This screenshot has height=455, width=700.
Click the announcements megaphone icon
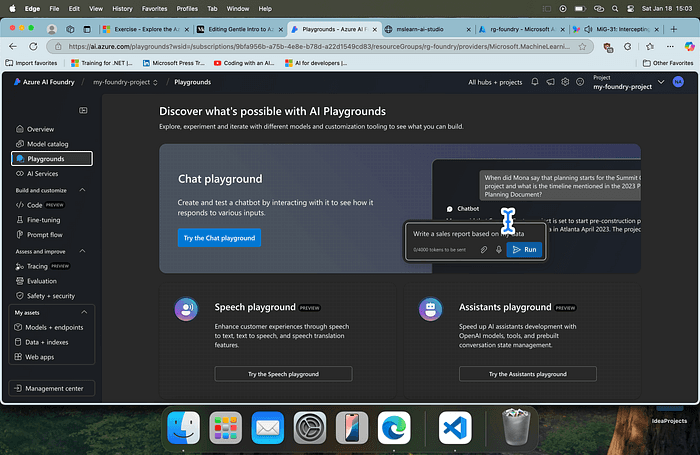click(x=550, y=82)
